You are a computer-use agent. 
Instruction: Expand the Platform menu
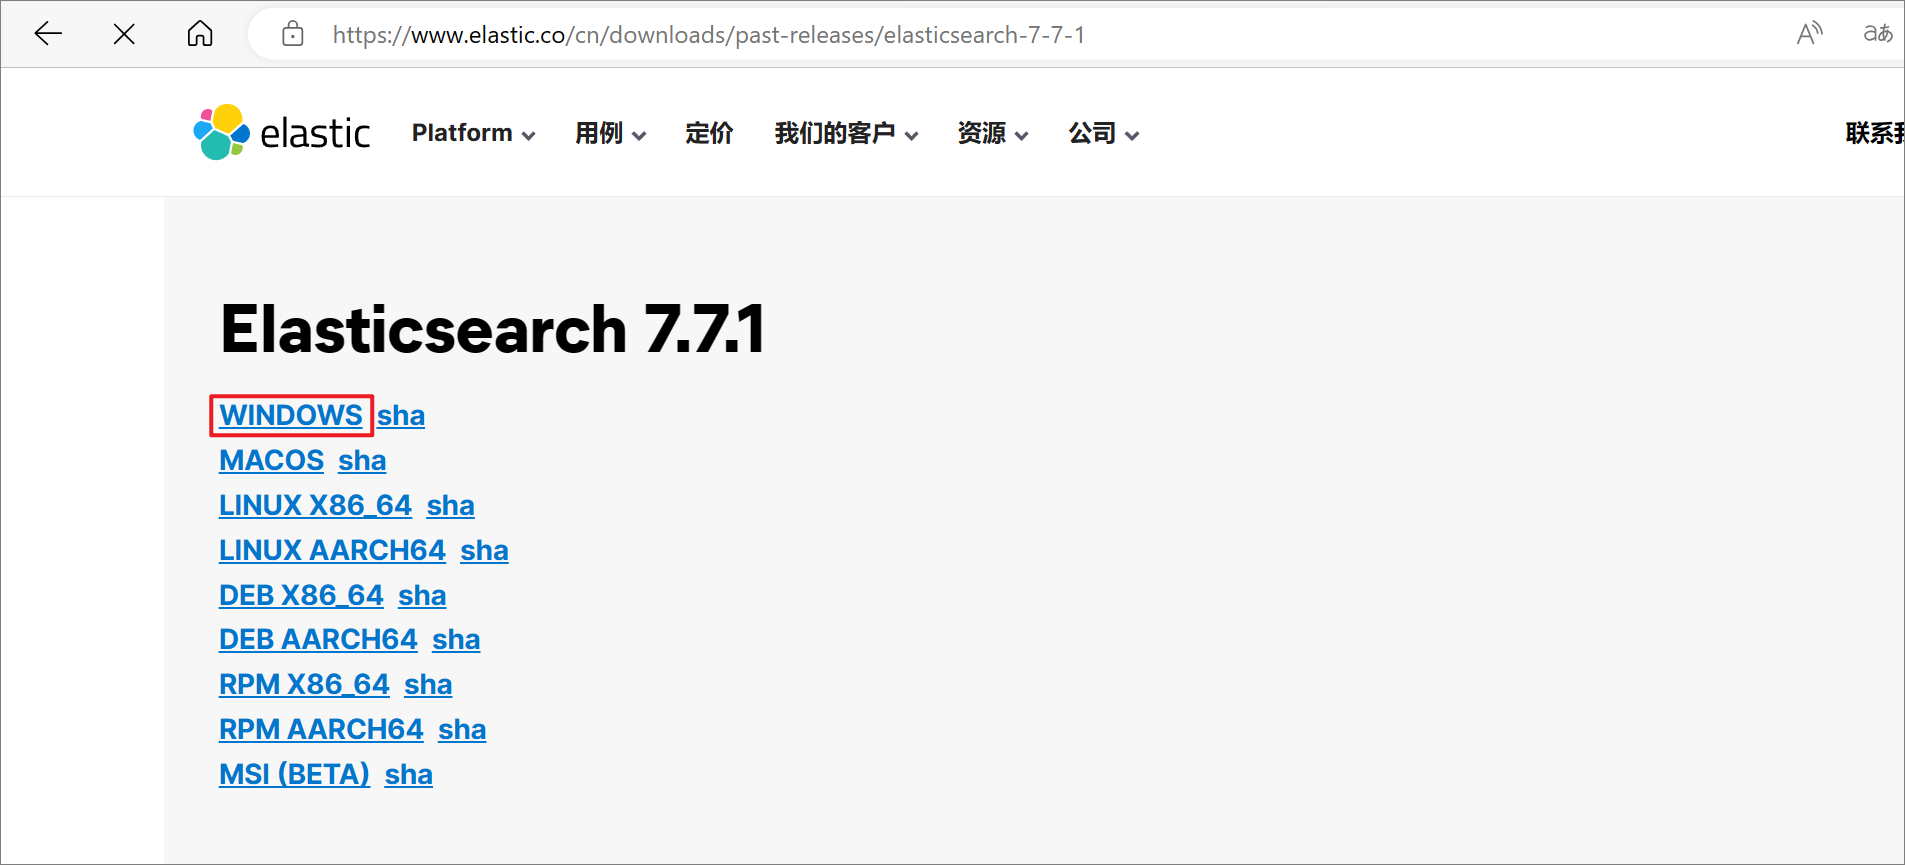click(x=473, y=133)
